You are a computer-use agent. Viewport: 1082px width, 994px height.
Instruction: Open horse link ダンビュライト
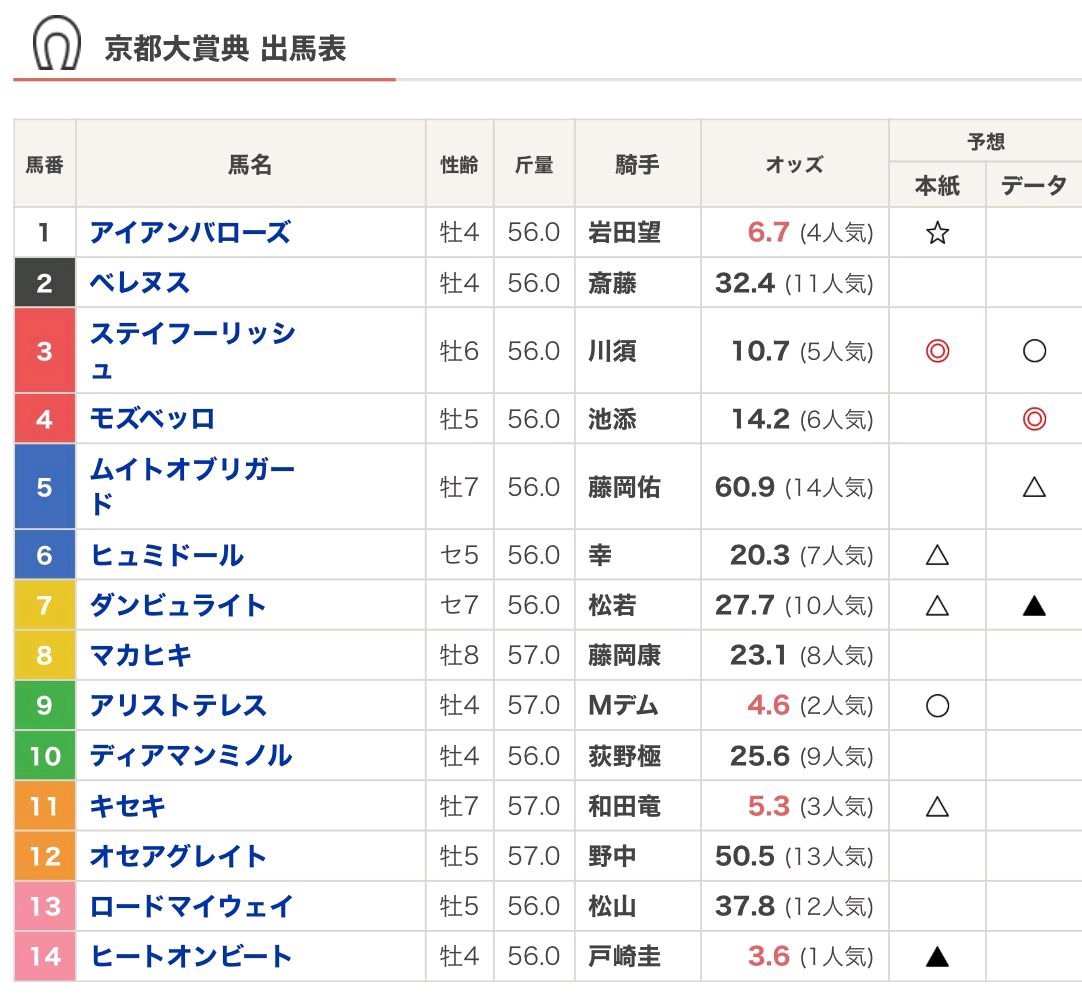pyautogui.click(x=178, y=605)
